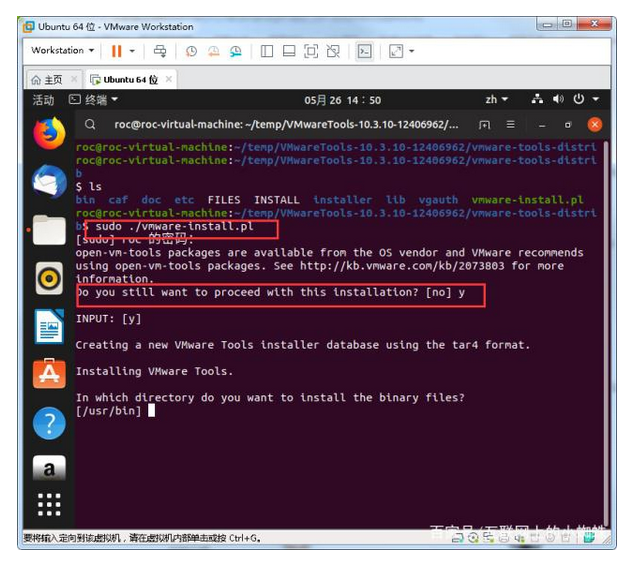Open the clock showing 05月26 14:50
Screen dimensions: 633x563
tap(342, 100)
